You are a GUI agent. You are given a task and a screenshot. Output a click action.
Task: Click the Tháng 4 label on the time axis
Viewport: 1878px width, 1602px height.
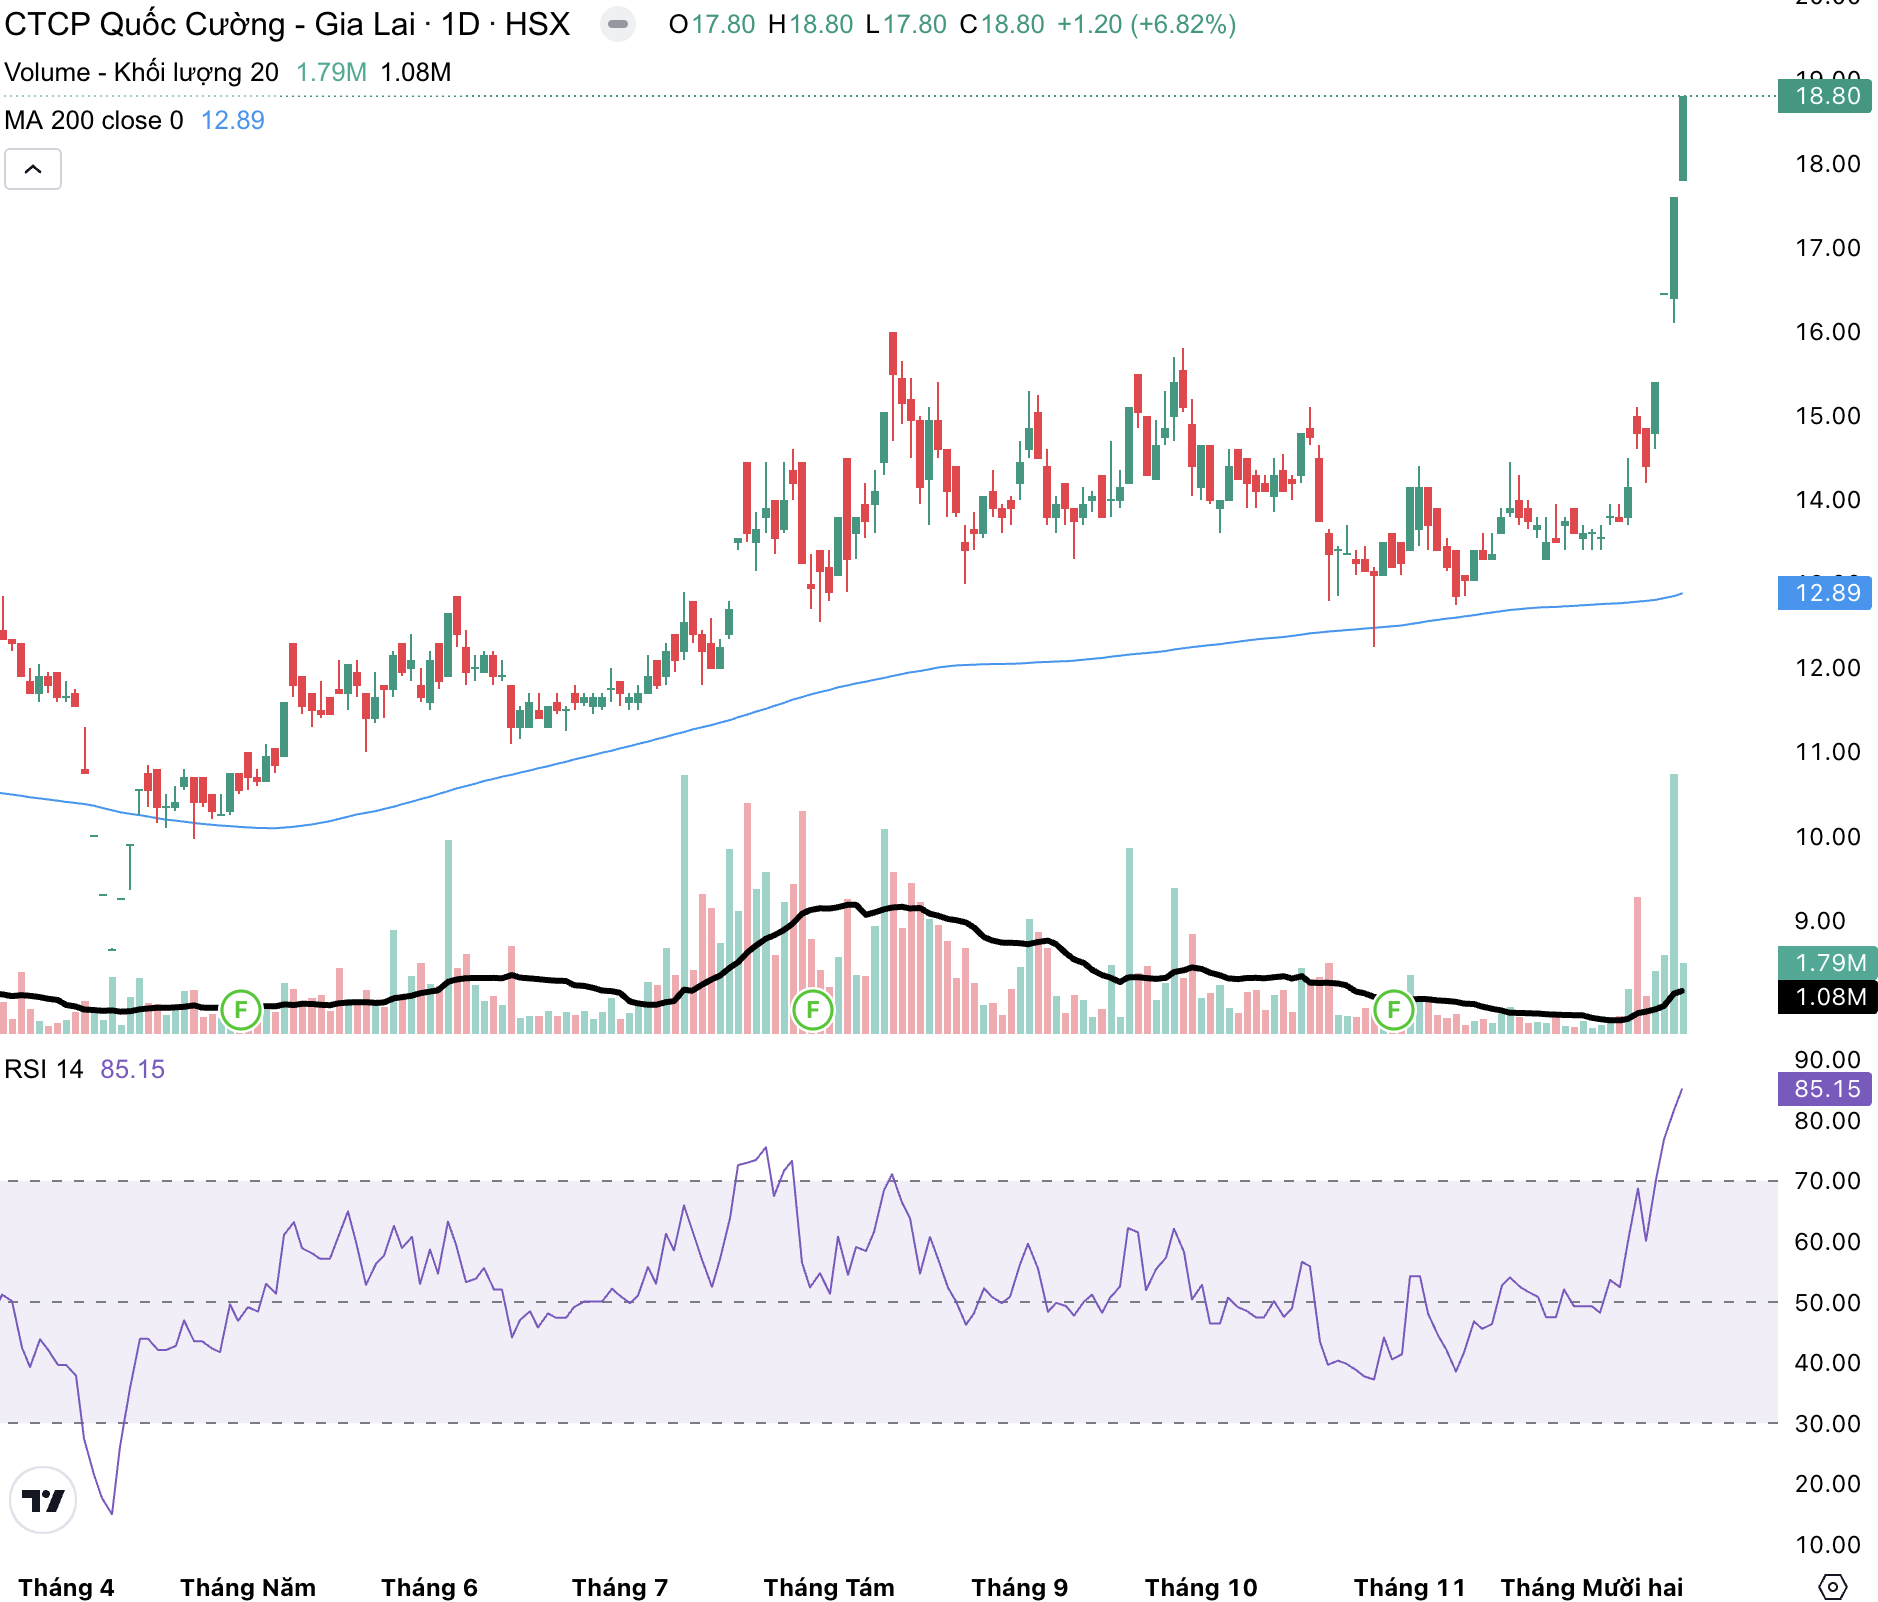pyautogui.click(x=66, y=1587)
